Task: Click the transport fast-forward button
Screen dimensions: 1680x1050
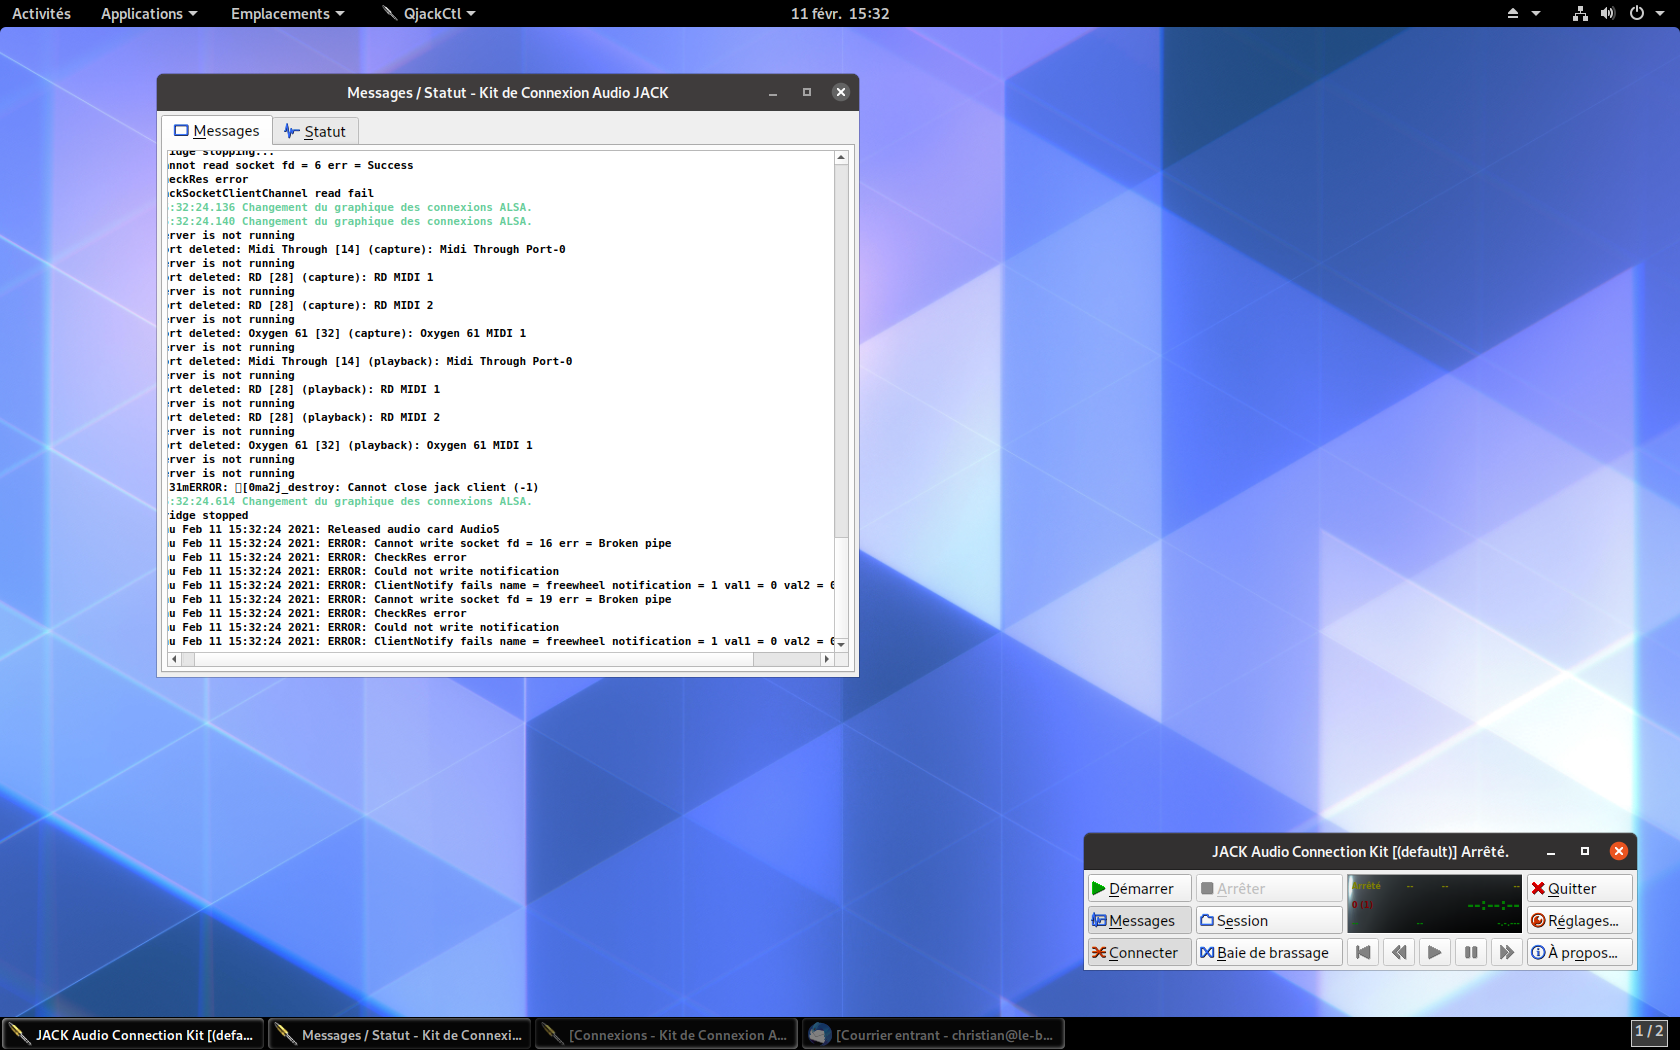Action: point(1506,953)
